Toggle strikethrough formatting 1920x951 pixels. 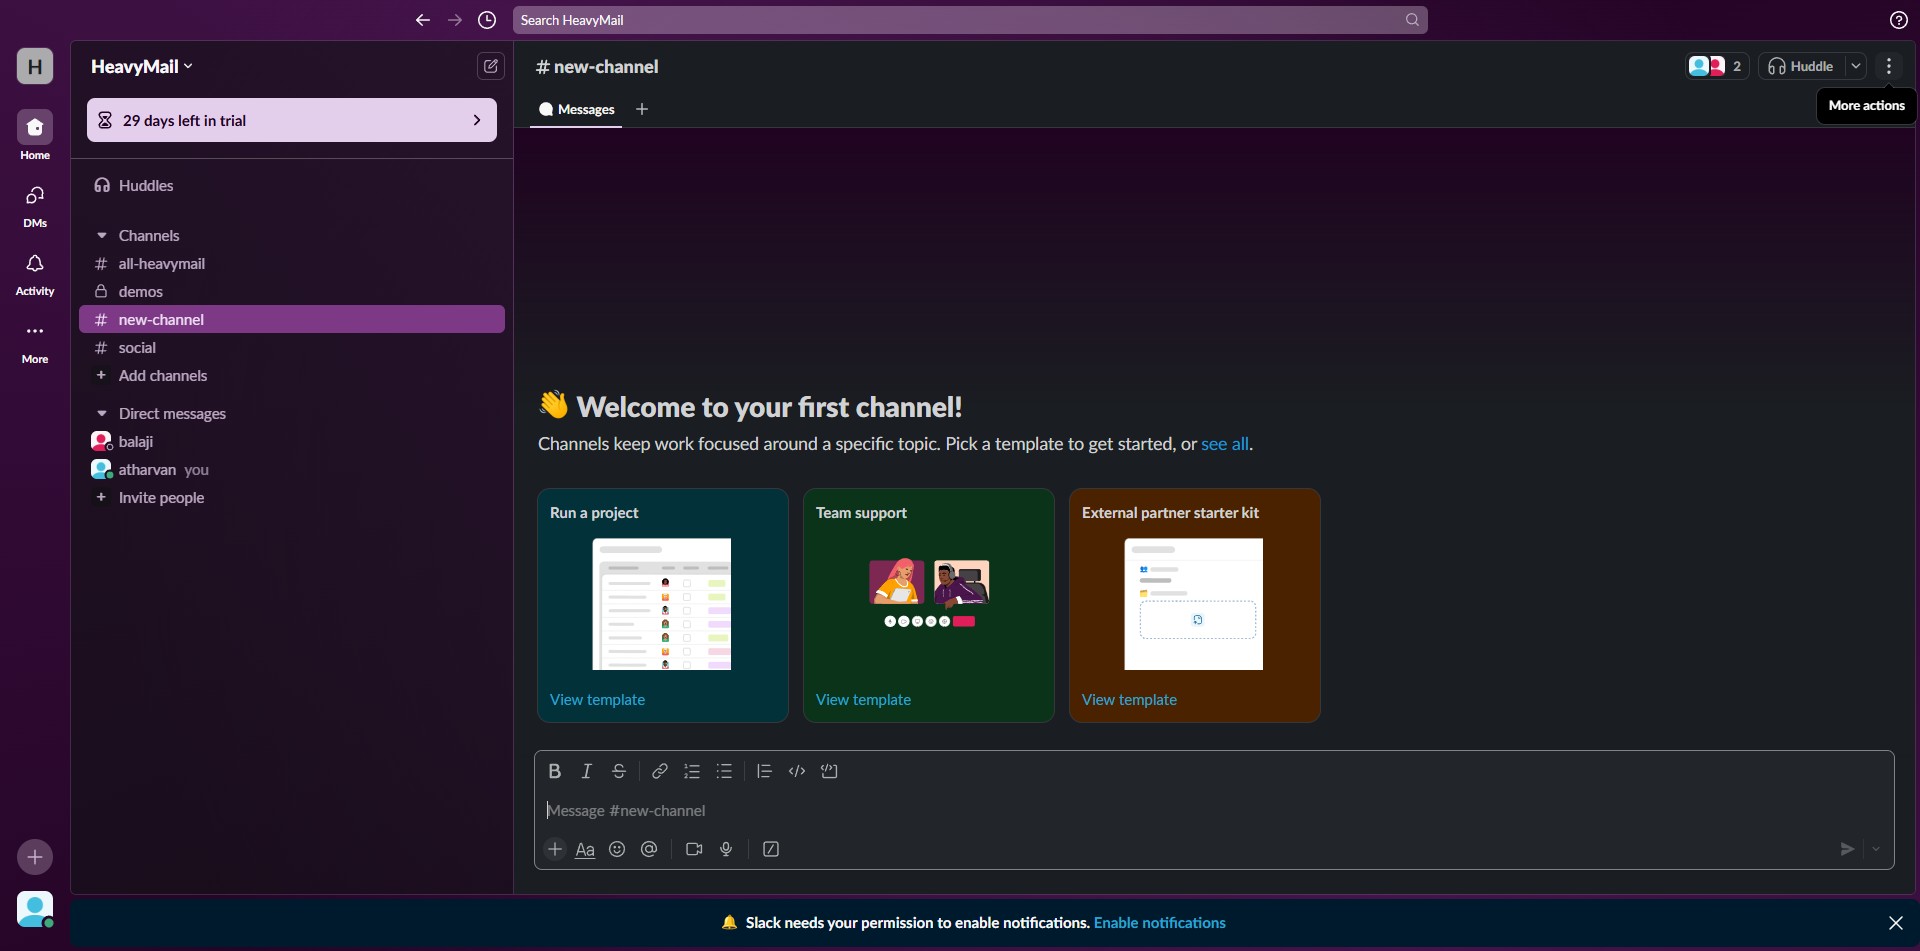619,771
